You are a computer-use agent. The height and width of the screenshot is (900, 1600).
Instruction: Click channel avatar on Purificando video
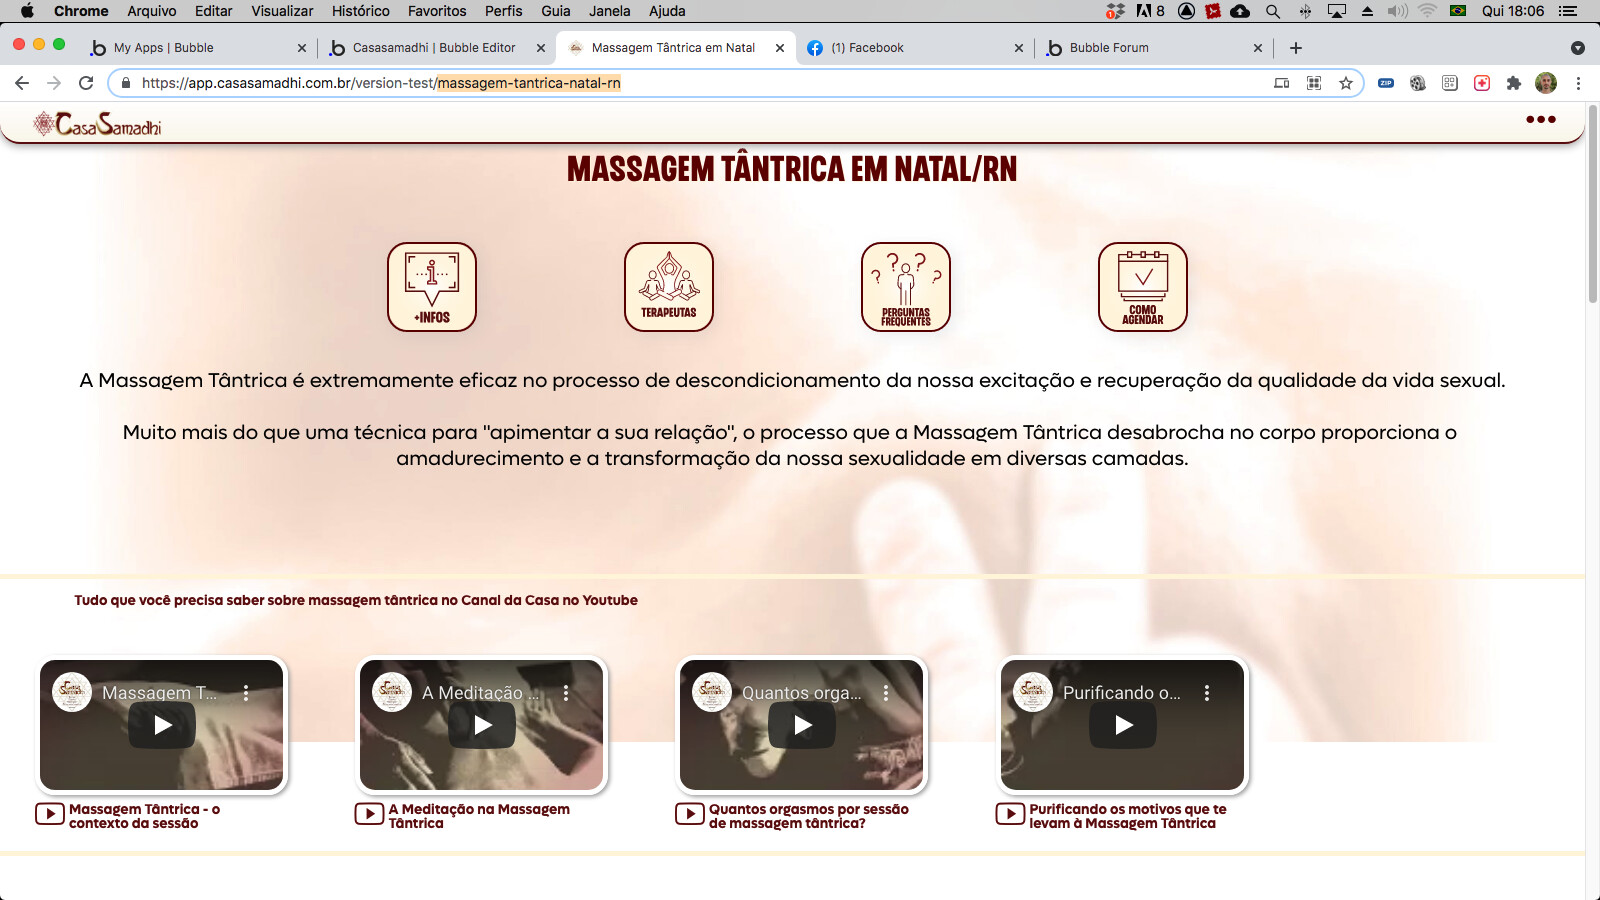pyautogui.click(x=1033, y=692)
